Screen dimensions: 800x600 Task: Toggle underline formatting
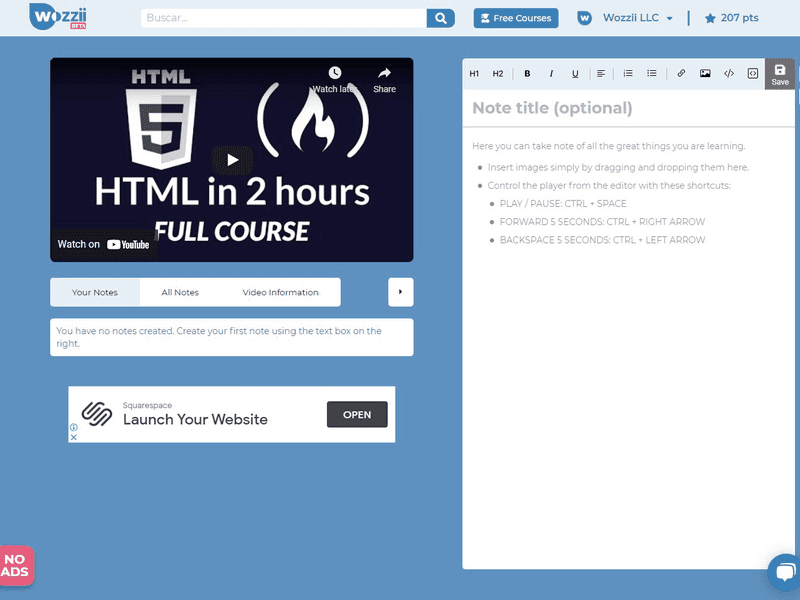[x=575, y=73]
